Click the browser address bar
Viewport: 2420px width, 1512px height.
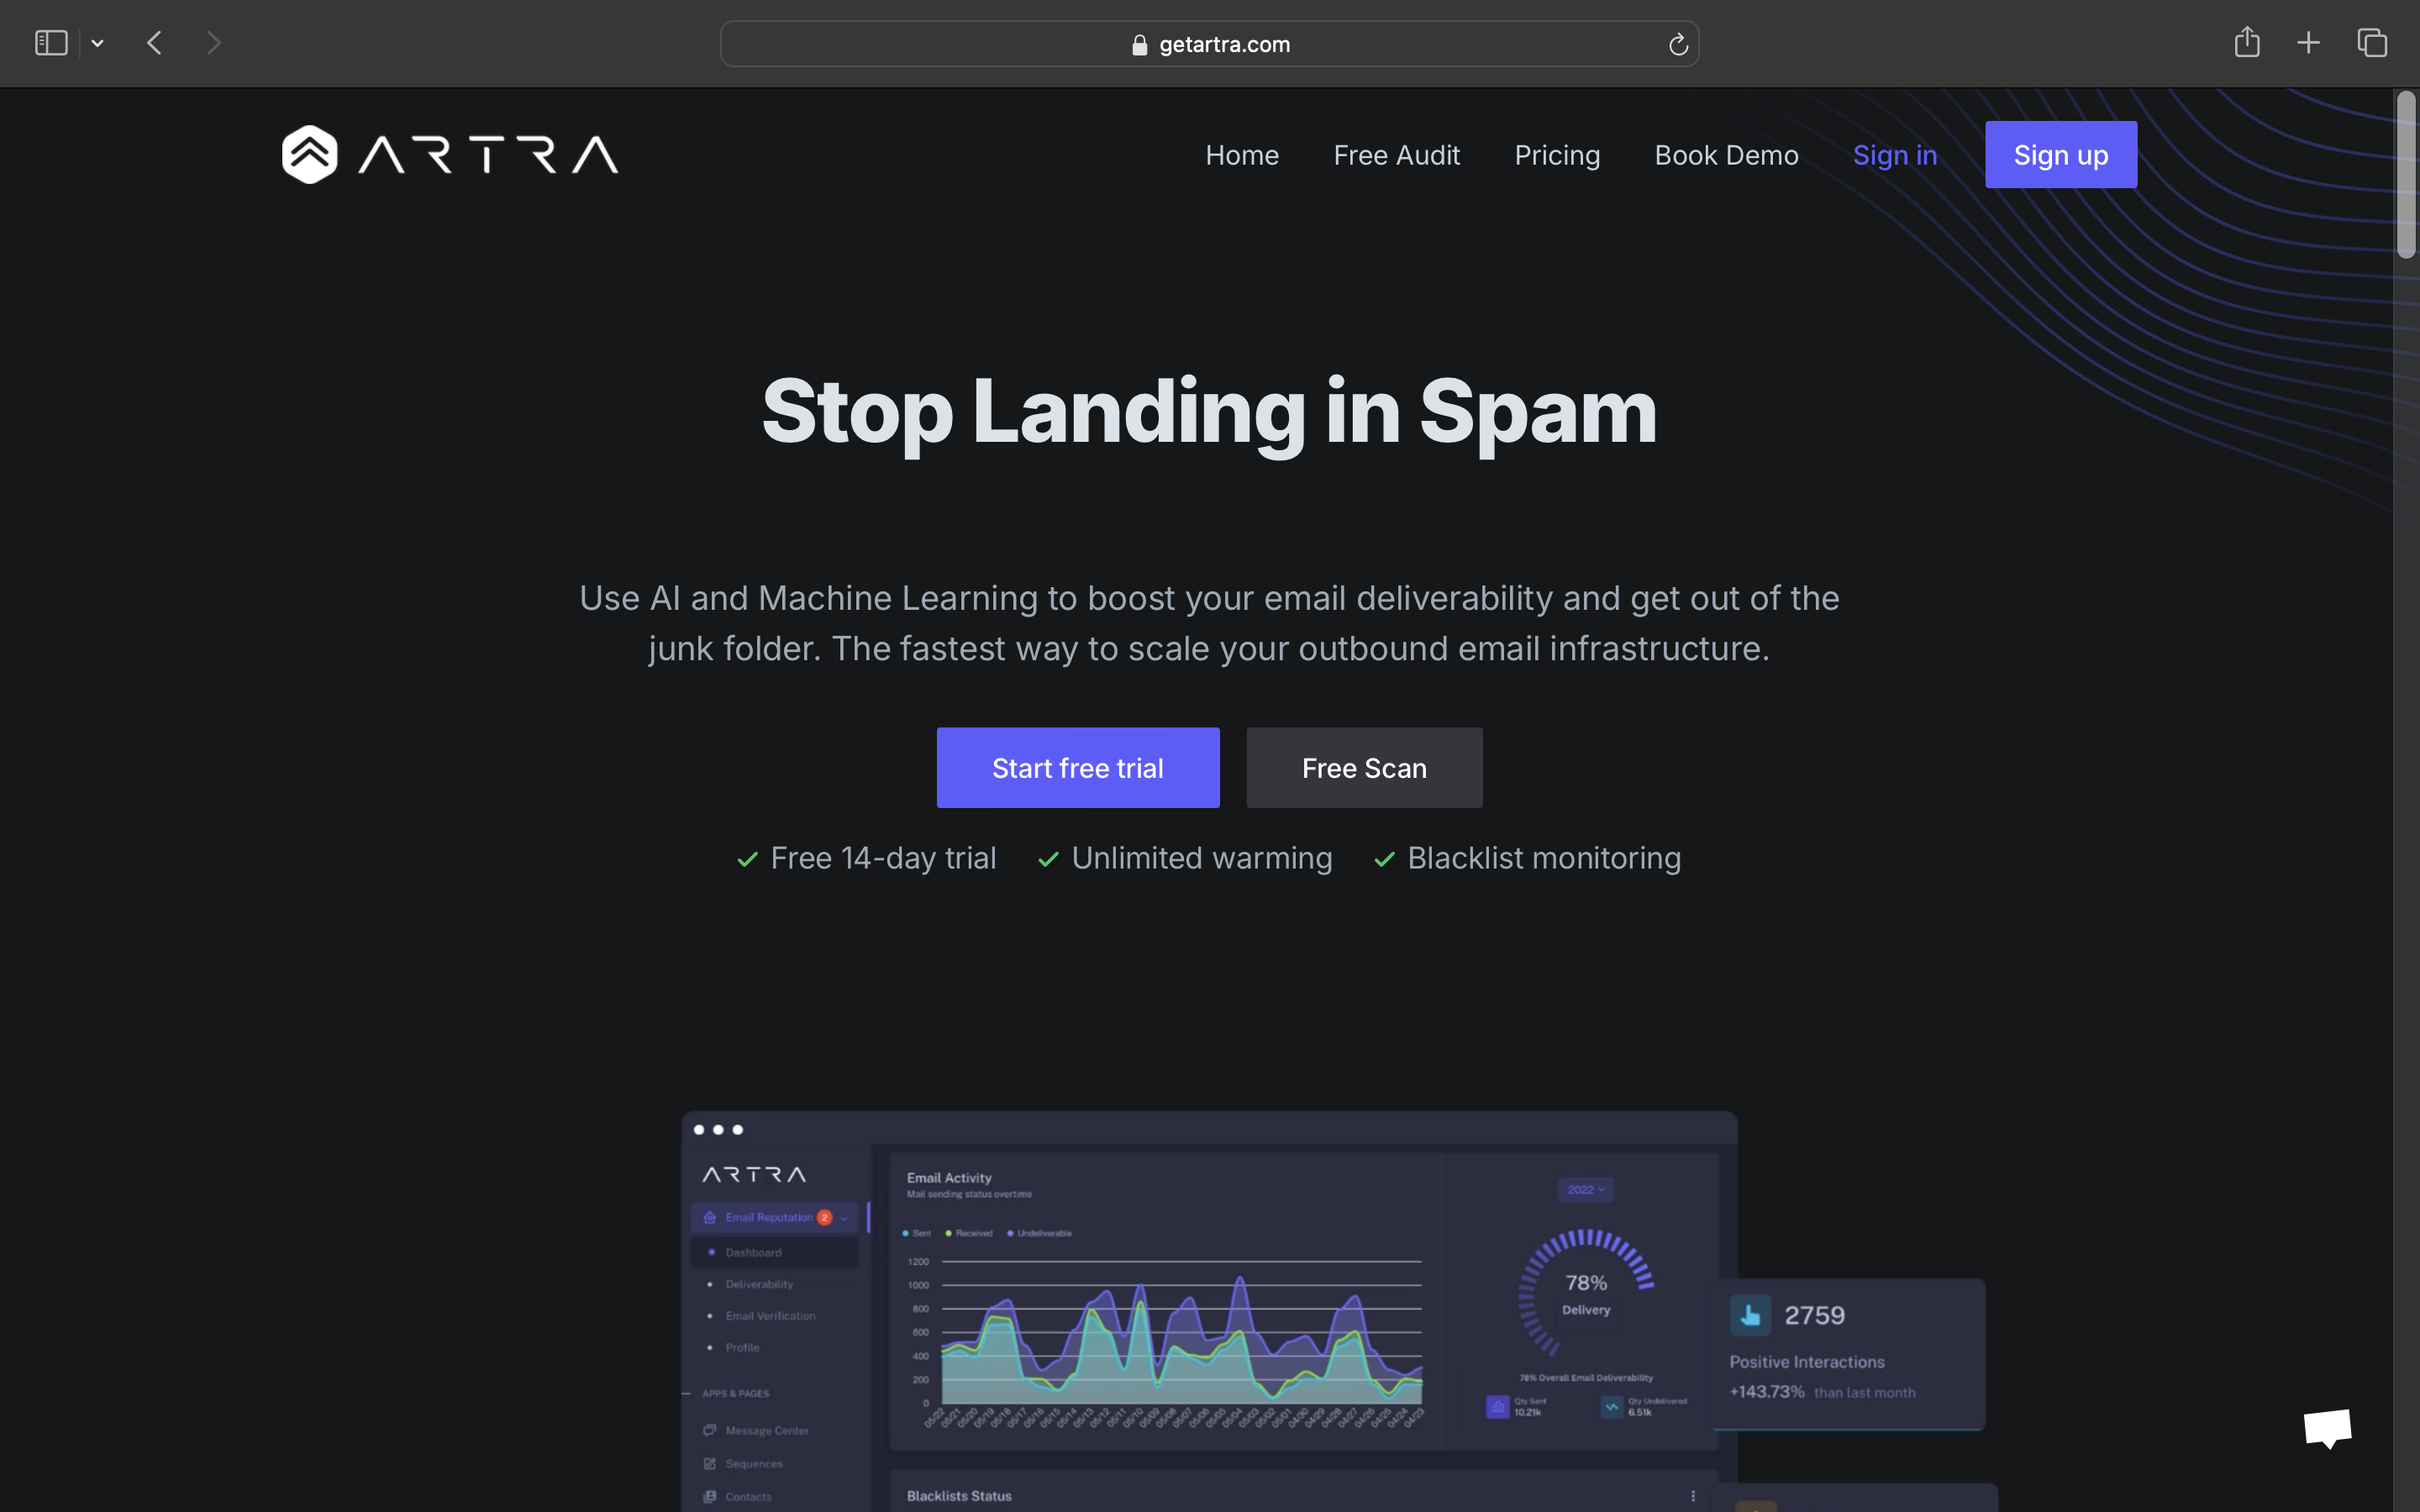1209,44
